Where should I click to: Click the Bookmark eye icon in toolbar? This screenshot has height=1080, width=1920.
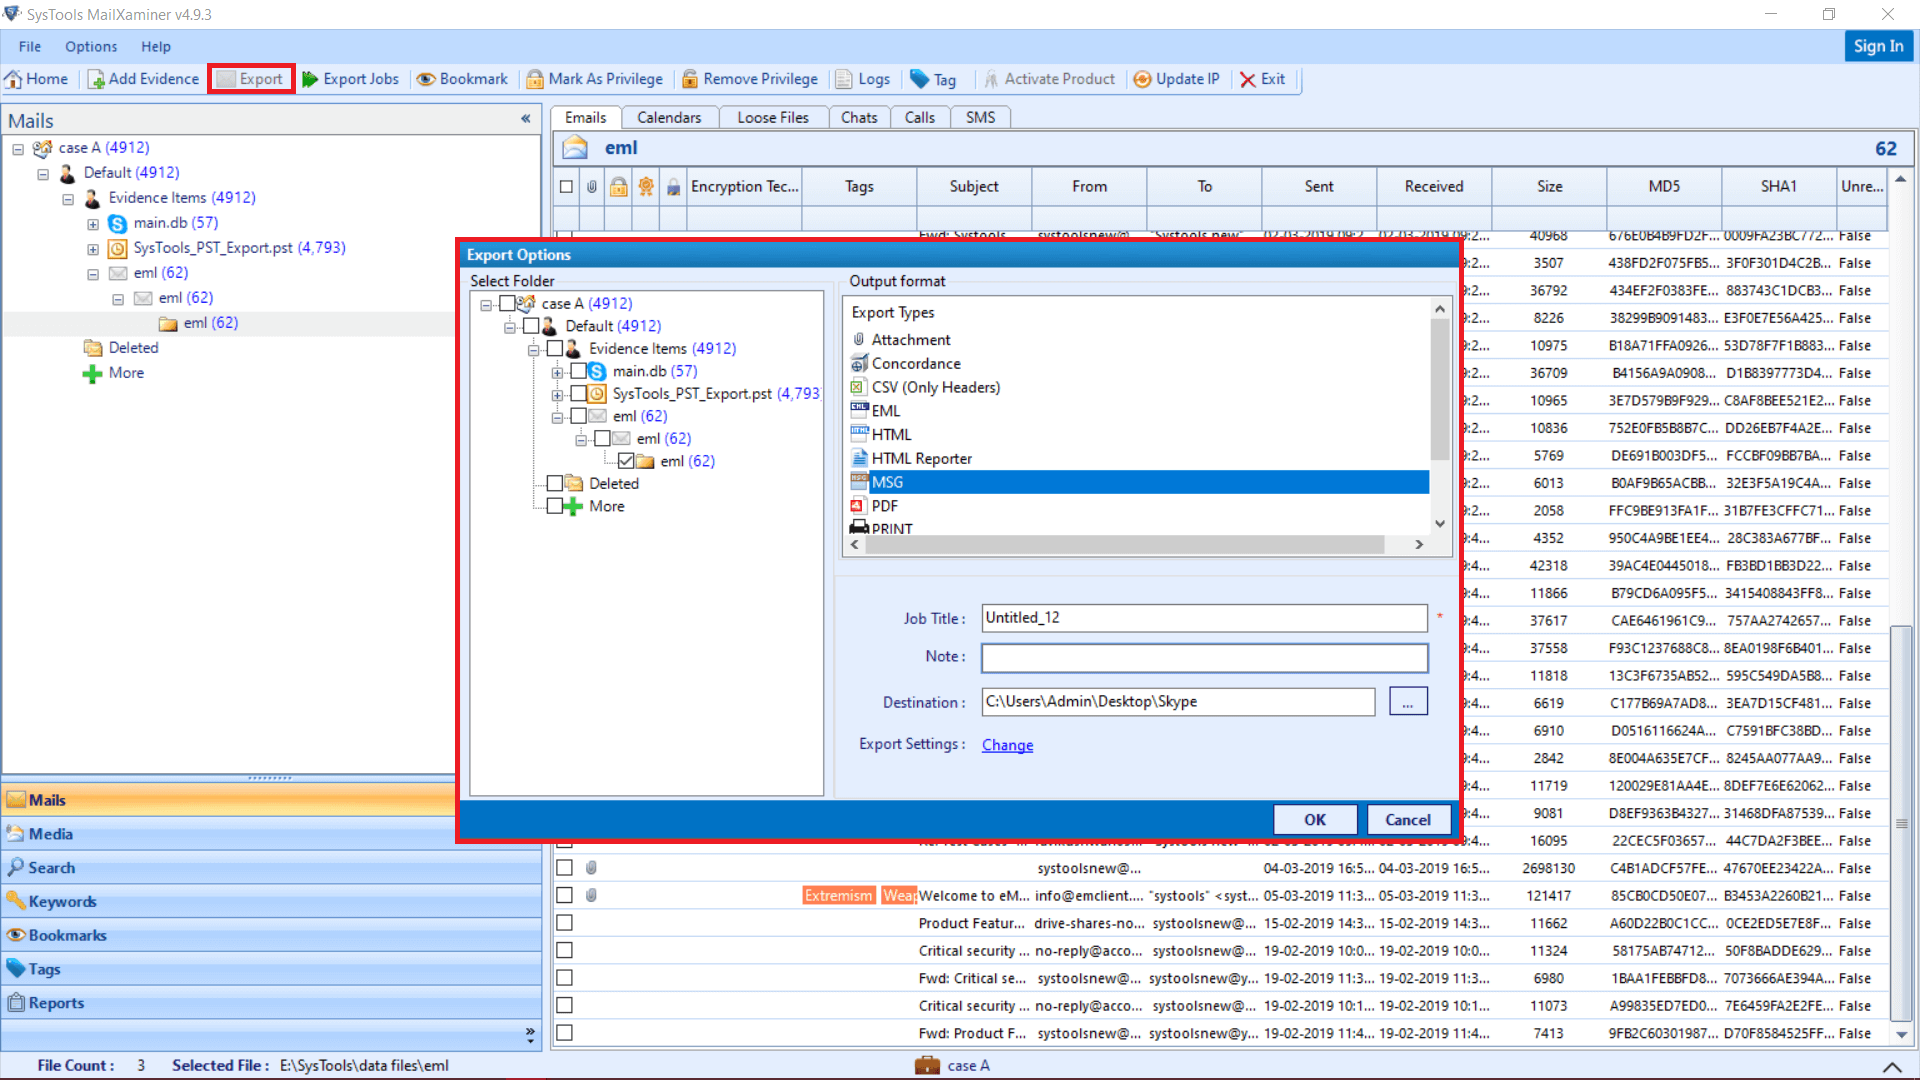point(426,79)
